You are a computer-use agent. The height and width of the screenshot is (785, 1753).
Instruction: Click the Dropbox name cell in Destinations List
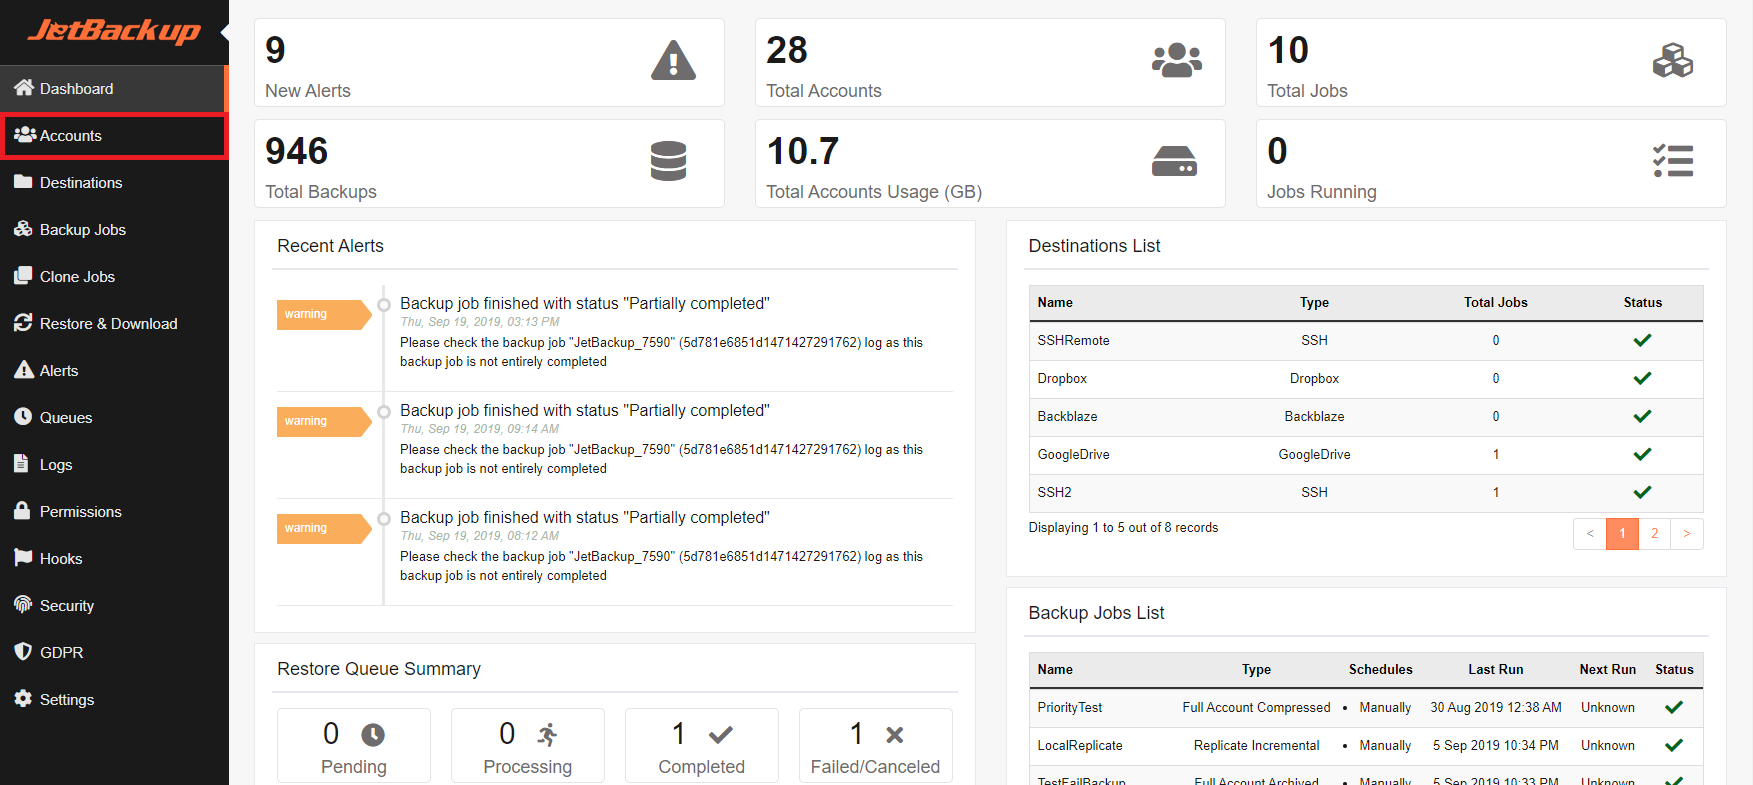click(x=1062, y=378)
